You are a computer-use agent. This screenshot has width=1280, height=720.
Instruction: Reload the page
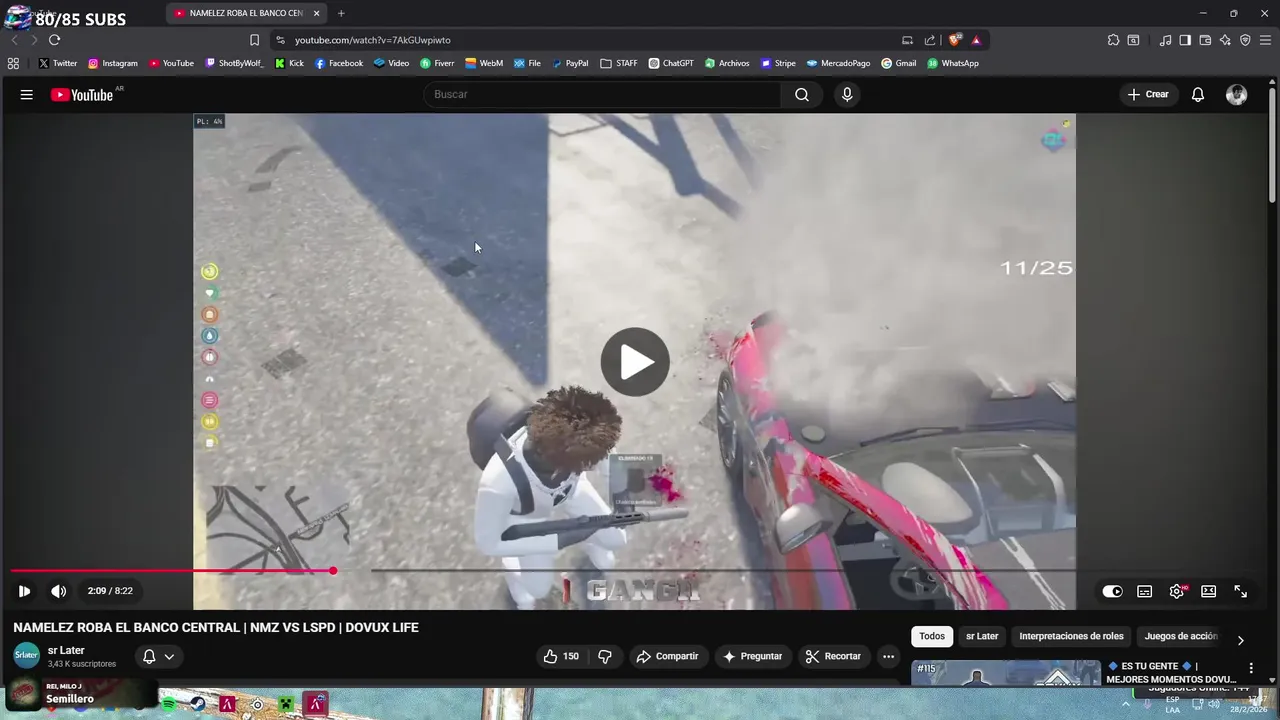pos(54,40)
